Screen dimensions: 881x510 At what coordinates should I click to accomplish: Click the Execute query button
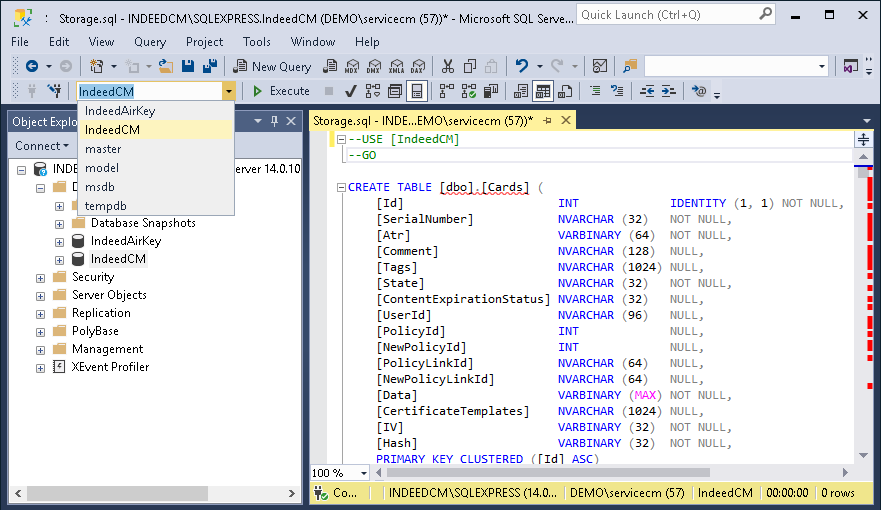tap(280, 91)
